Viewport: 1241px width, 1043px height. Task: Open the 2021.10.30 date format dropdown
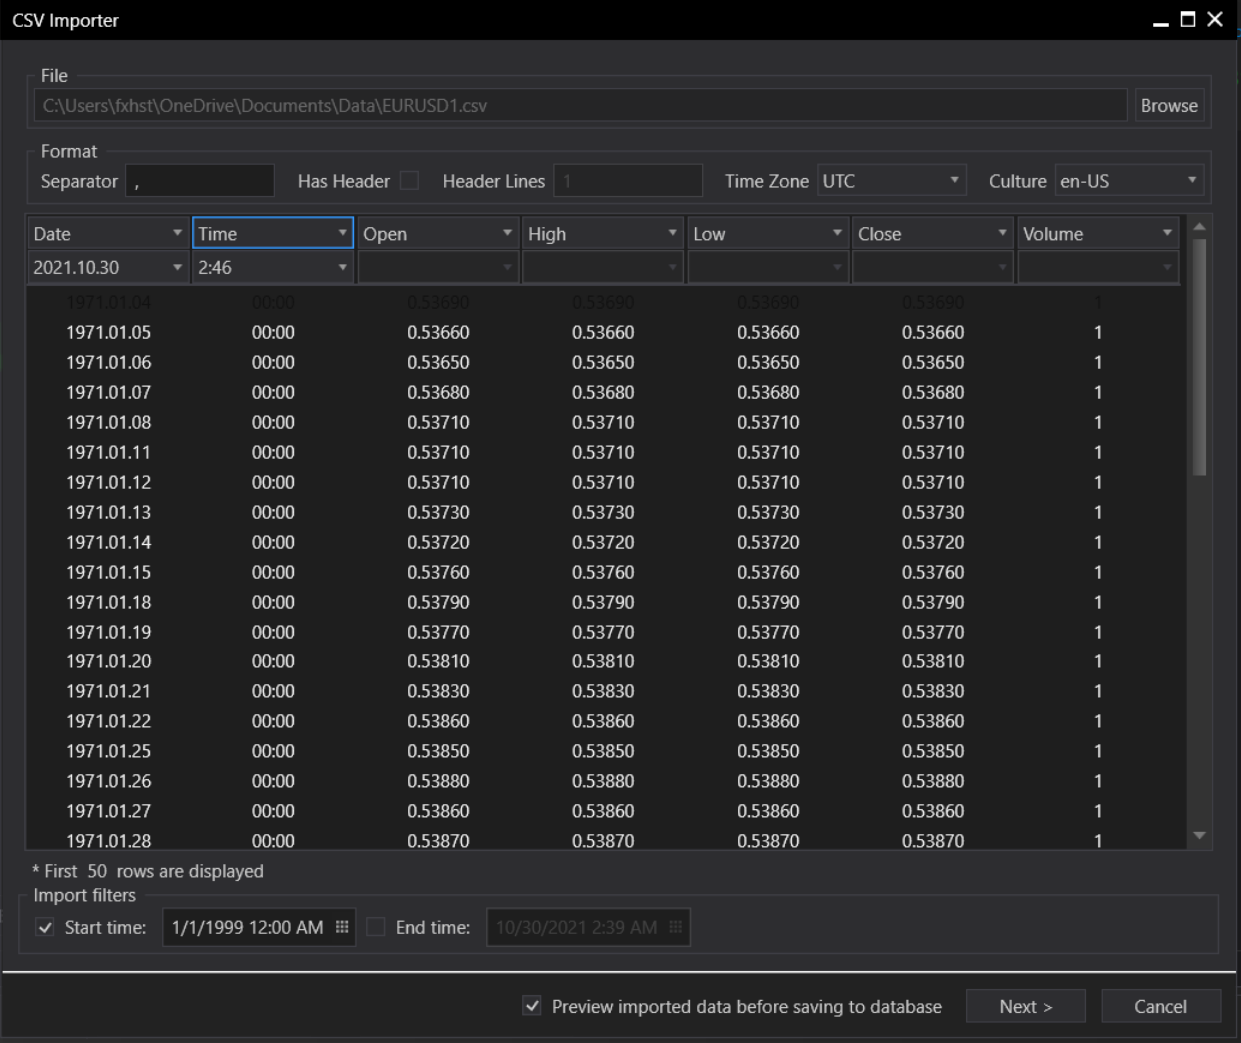[x=108, y=267]
